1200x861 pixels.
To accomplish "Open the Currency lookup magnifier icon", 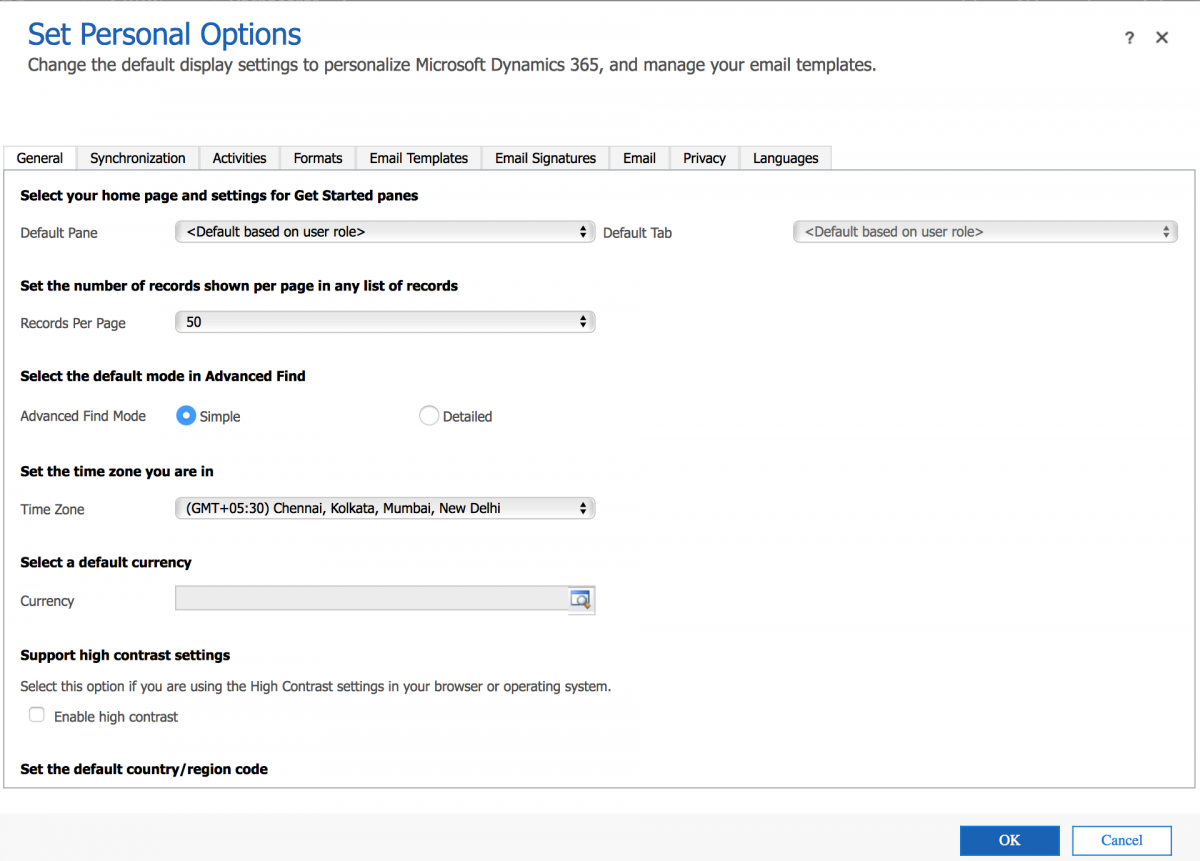I will [580, 599].
